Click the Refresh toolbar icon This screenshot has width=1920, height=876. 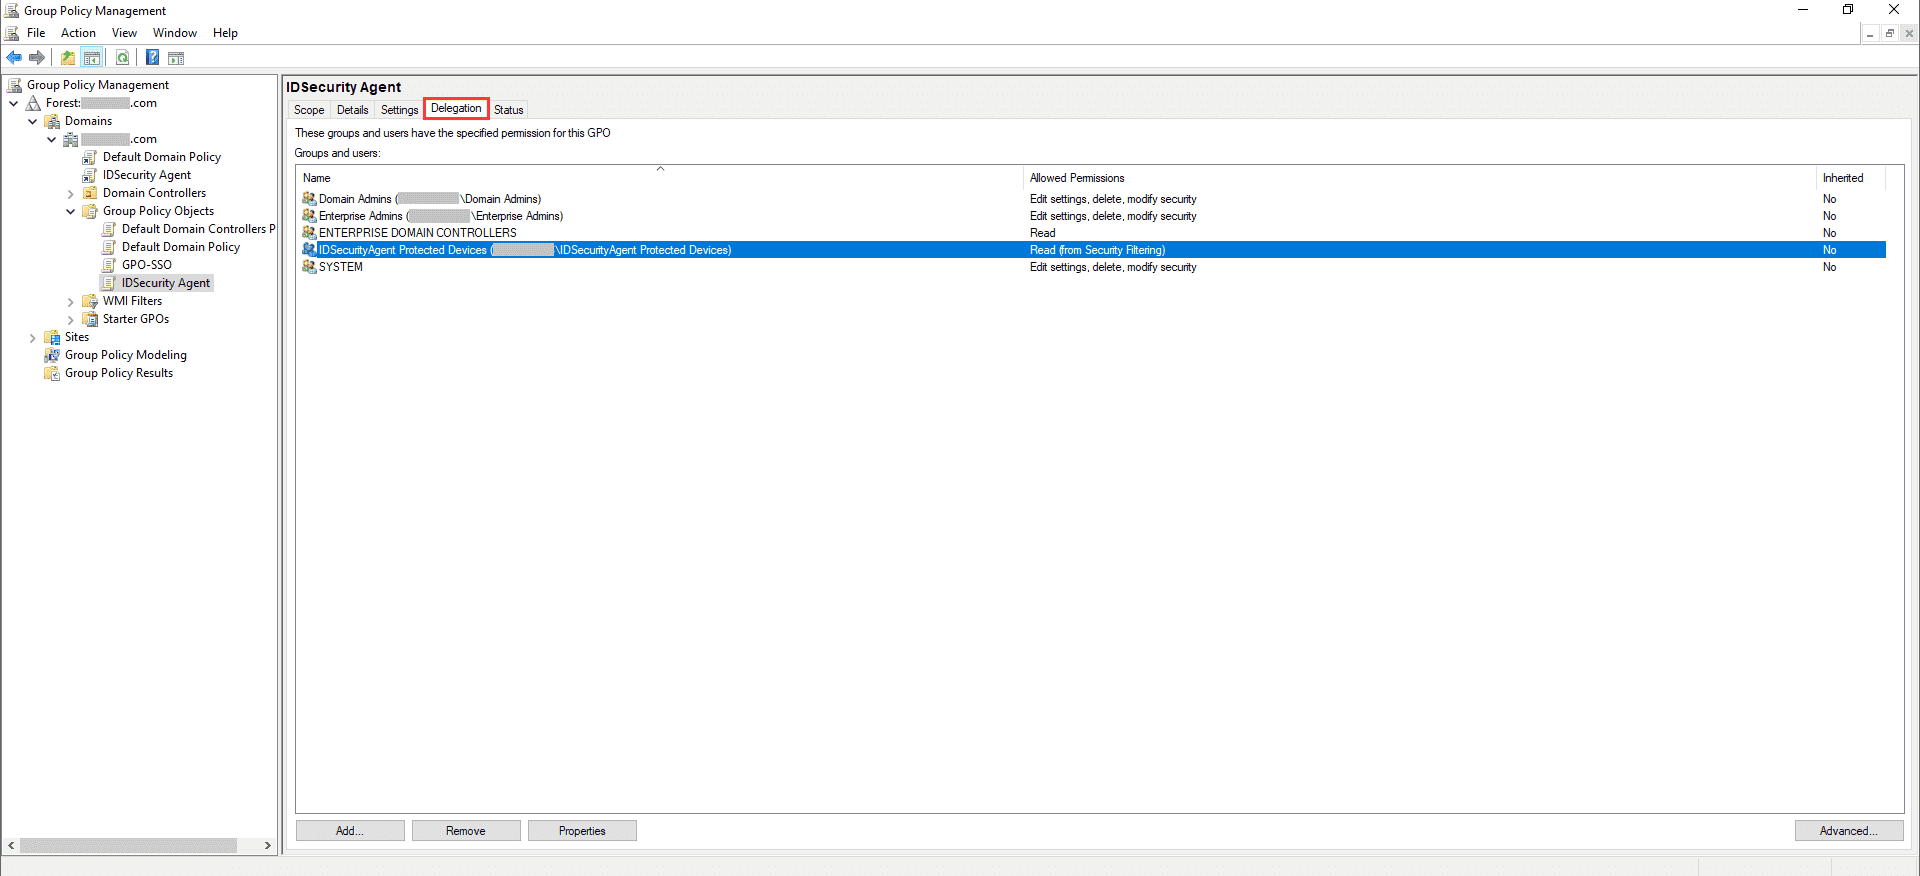click(x=122, y=58)
